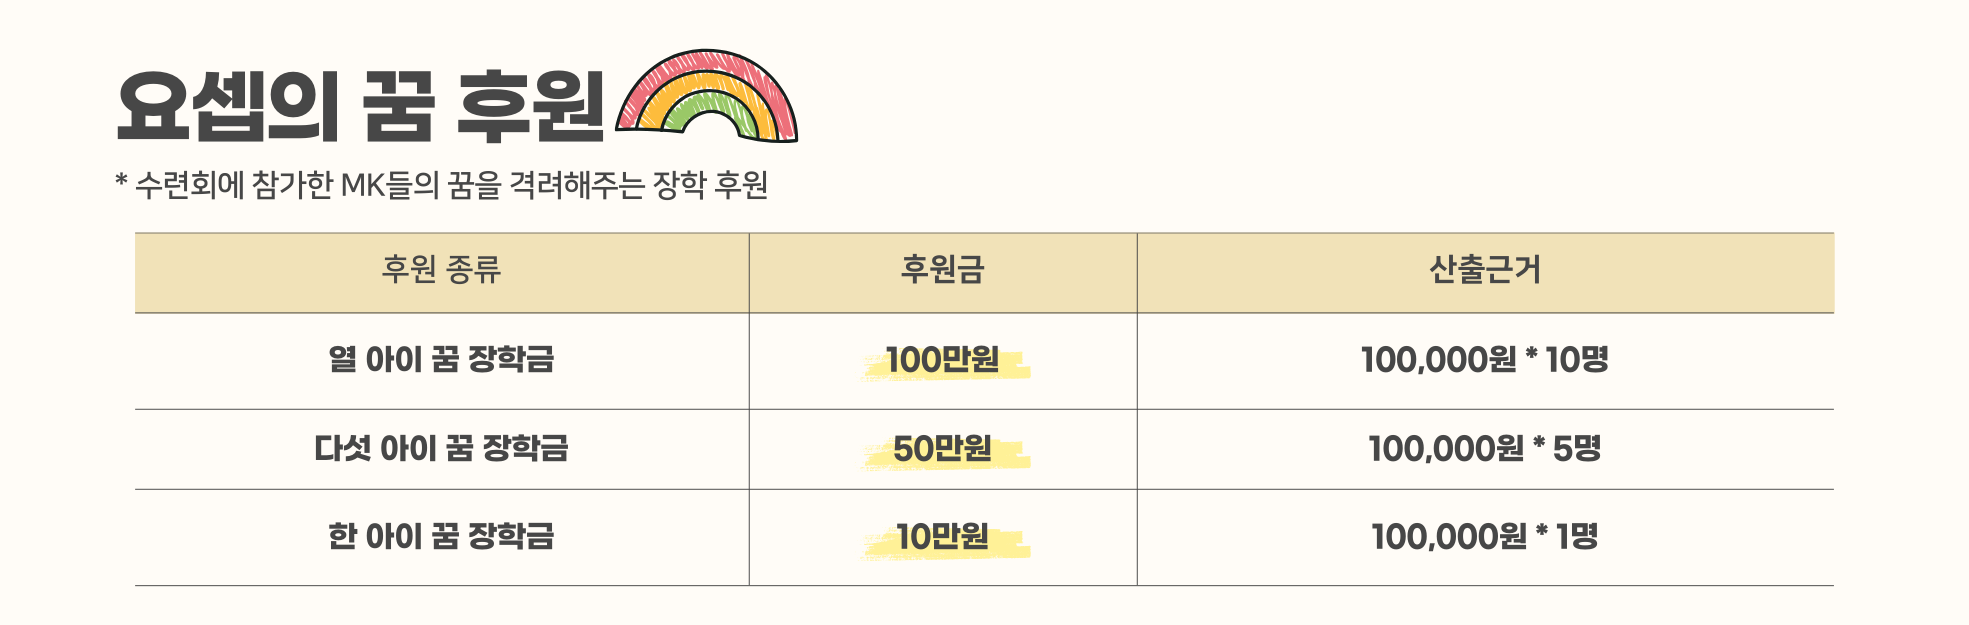The image size is (1969, 625).
Task: Click the 산출근거 column header
Action: pyautogui.click(x=1485, y=269)
